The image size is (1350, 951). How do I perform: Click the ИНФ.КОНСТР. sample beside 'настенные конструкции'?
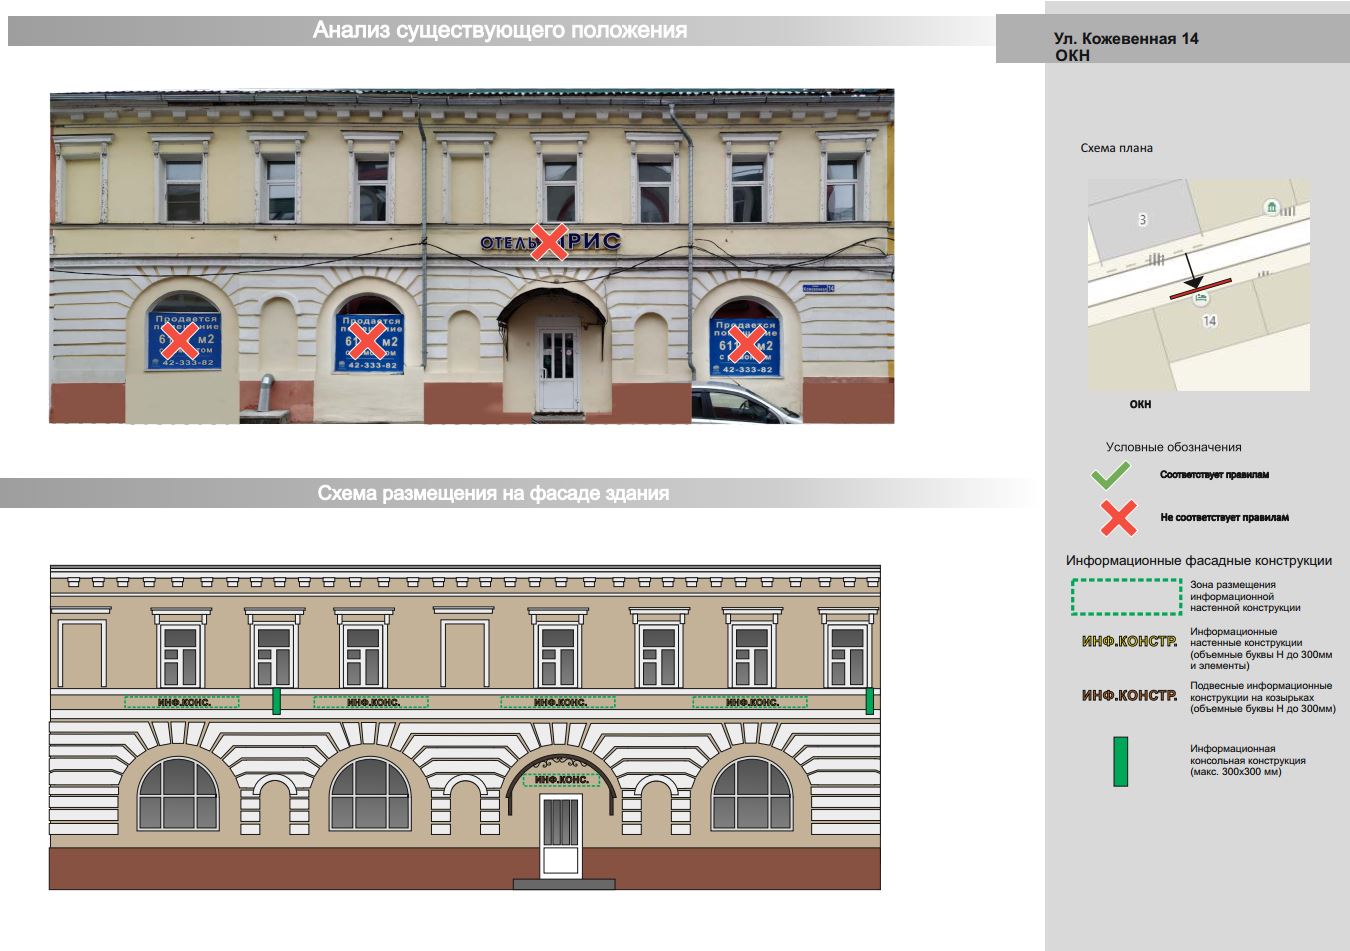(1129, 641)
